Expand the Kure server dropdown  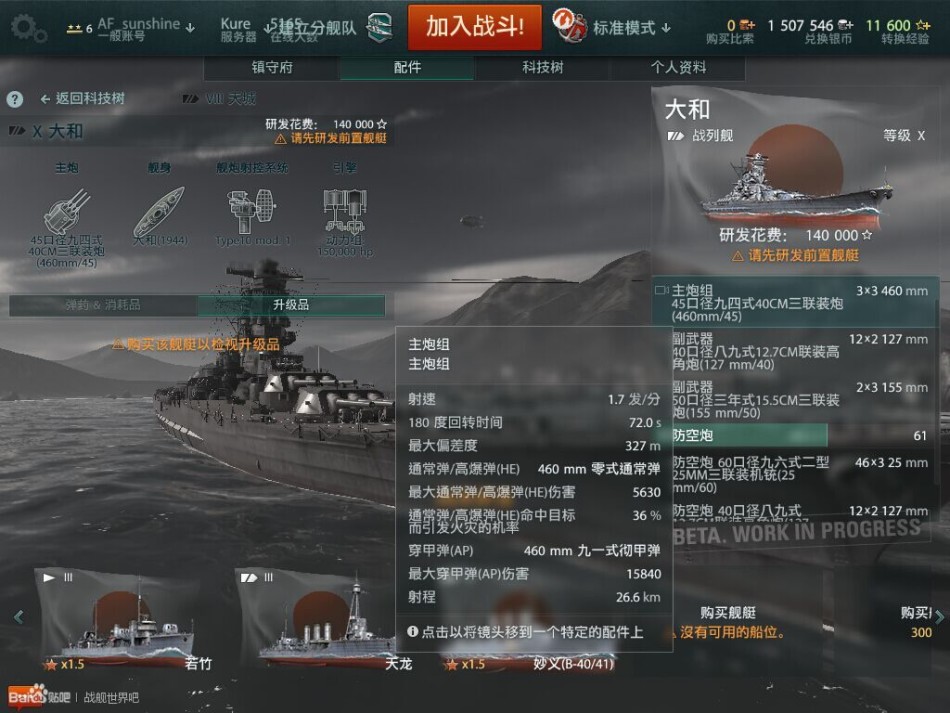[x=268, y=28]
